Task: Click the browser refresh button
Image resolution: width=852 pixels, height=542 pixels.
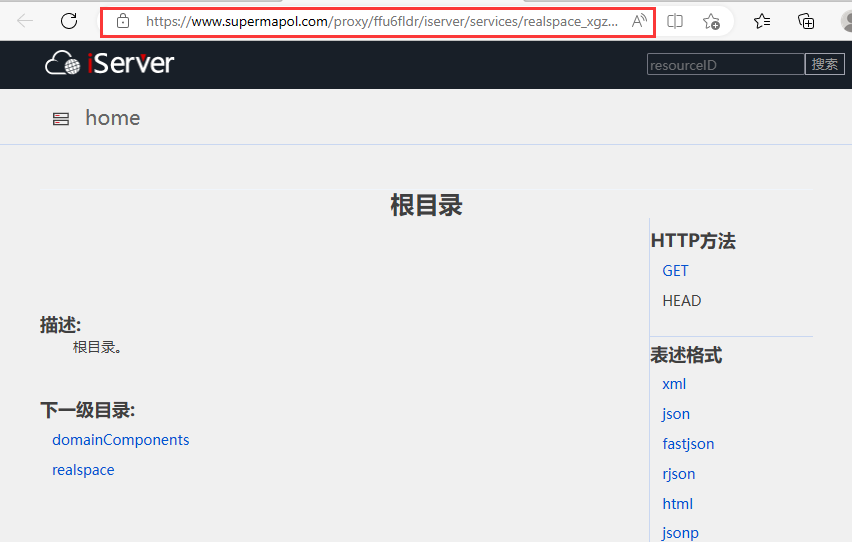Action: 69,21
